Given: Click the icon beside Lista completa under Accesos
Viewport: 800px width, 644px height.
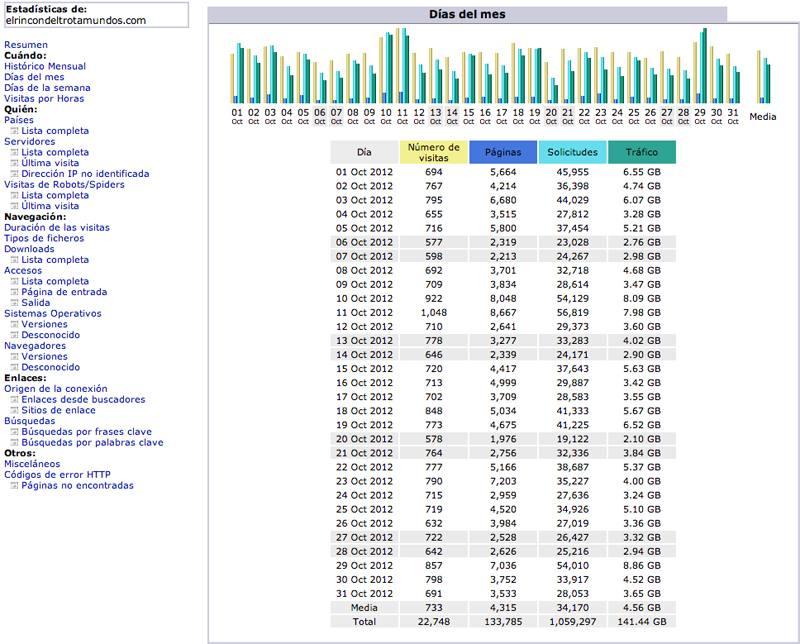Looking at the screenshot, I should (15, 282).
